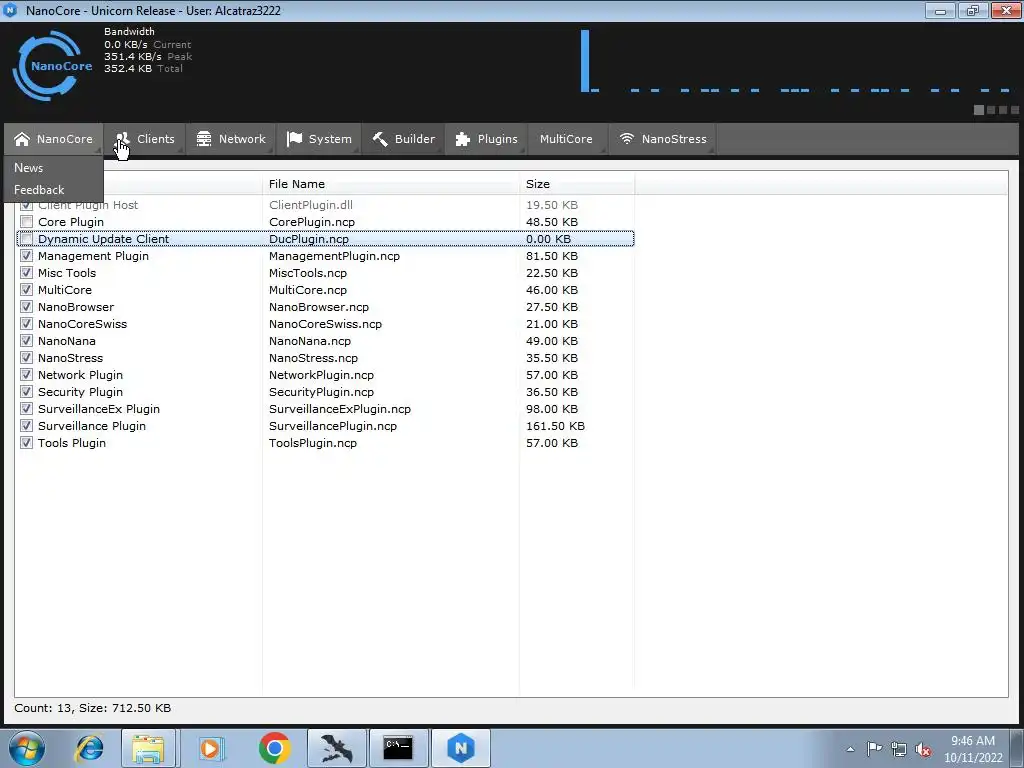
Task: Open the MultiCore menu
Action: [566, 139]
